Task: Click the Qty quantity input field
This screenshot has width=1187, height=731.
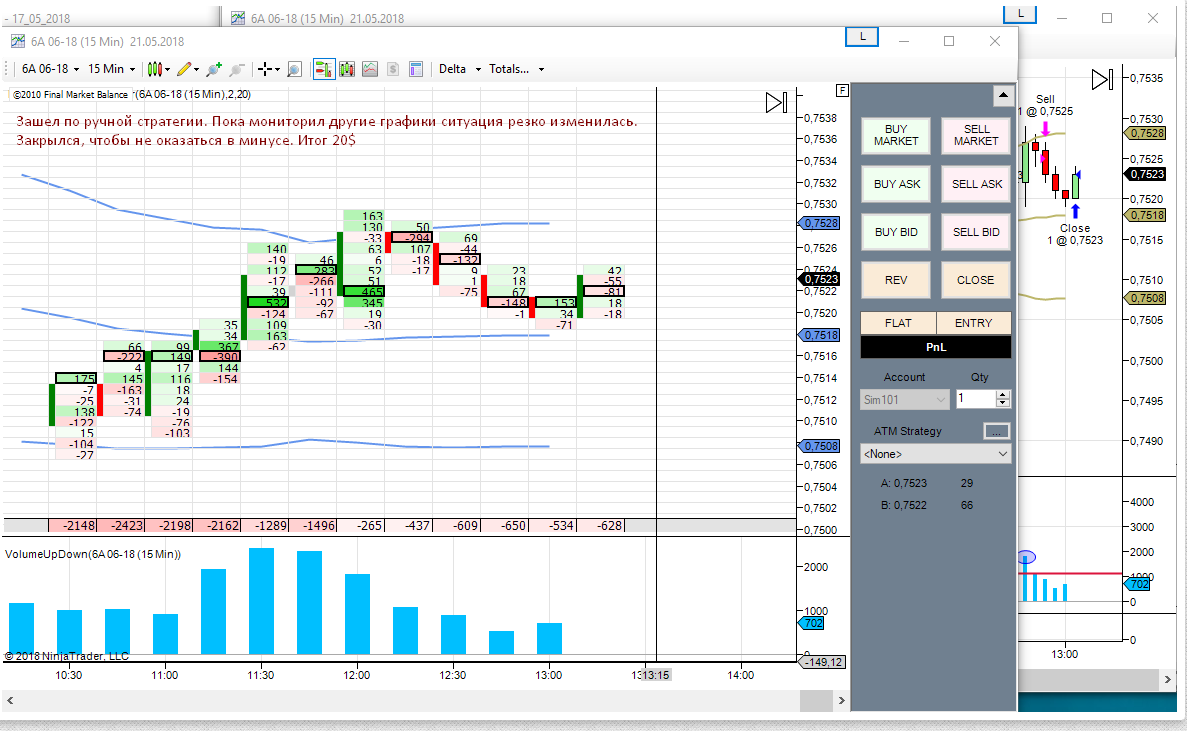Action: (x=974, y=399)
